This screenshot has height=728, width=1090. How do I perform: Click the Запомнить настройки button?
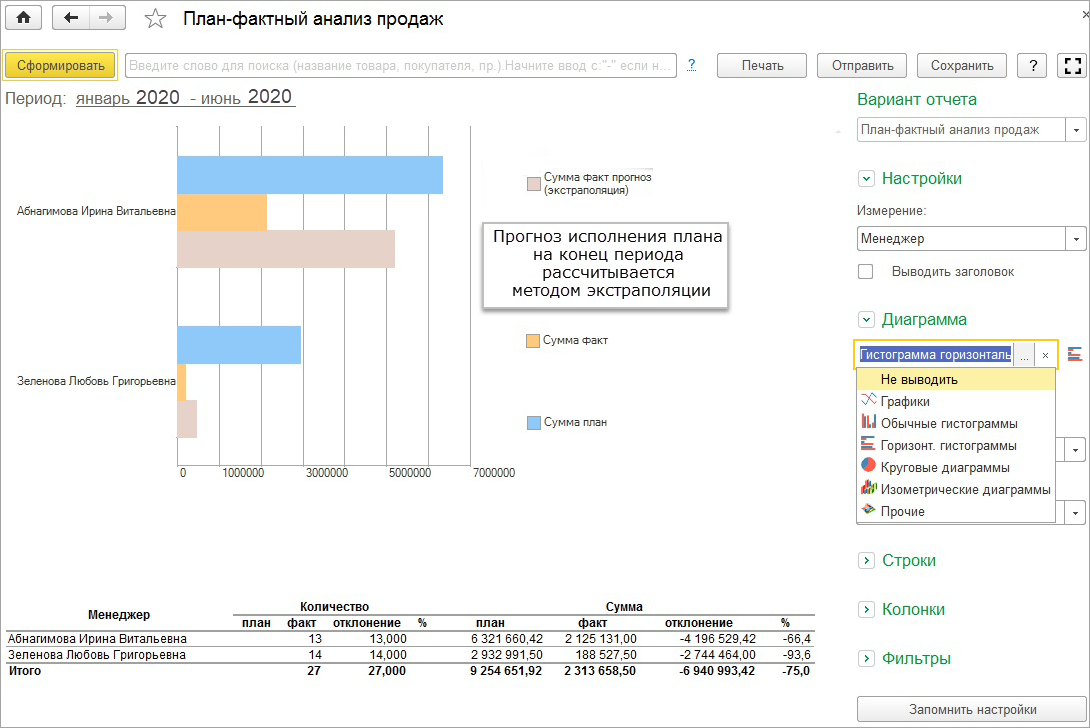[972, 709]
